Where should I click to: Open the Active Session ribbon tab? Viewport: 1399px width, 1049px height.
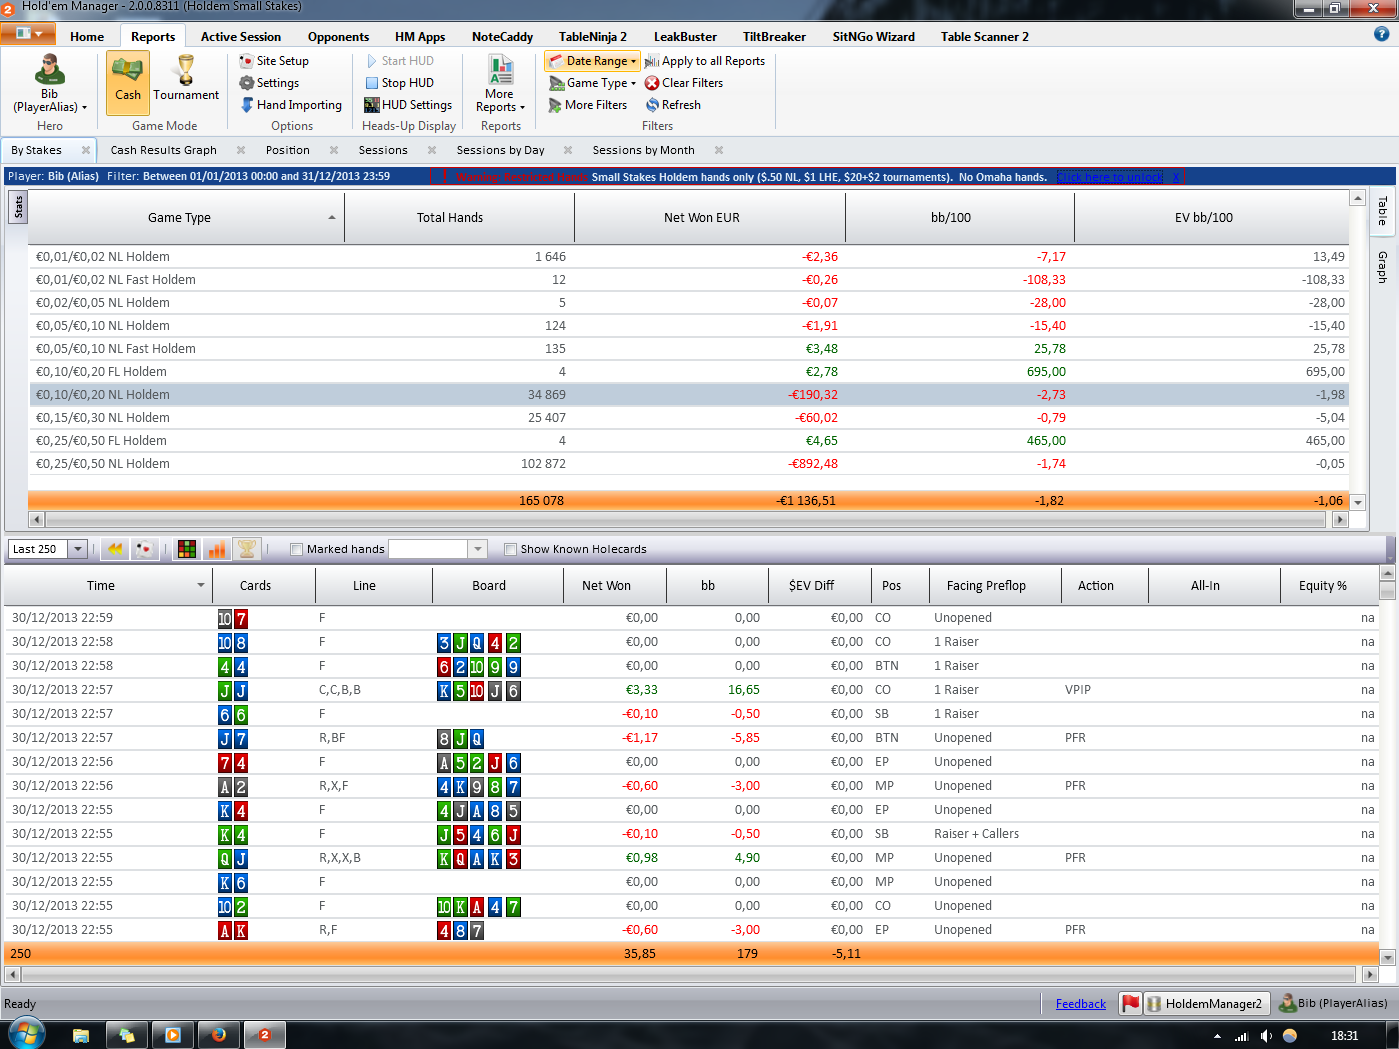pos(241,36)
